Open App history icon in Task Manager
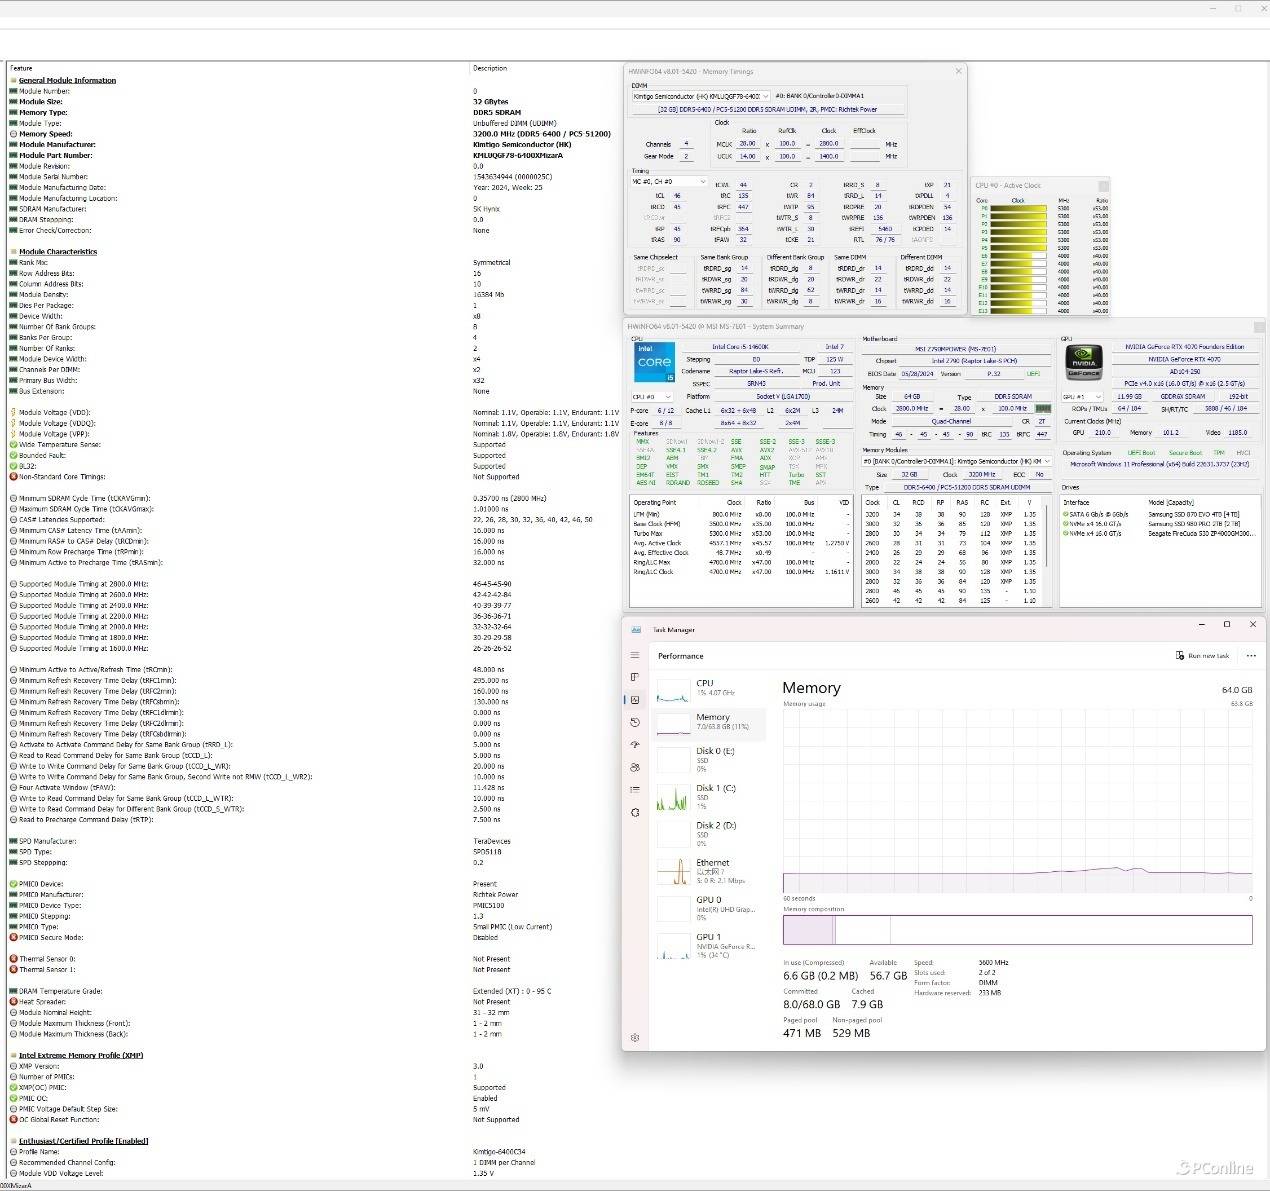Viewport: 1270px width, 1191px height. tap(635, 722)
